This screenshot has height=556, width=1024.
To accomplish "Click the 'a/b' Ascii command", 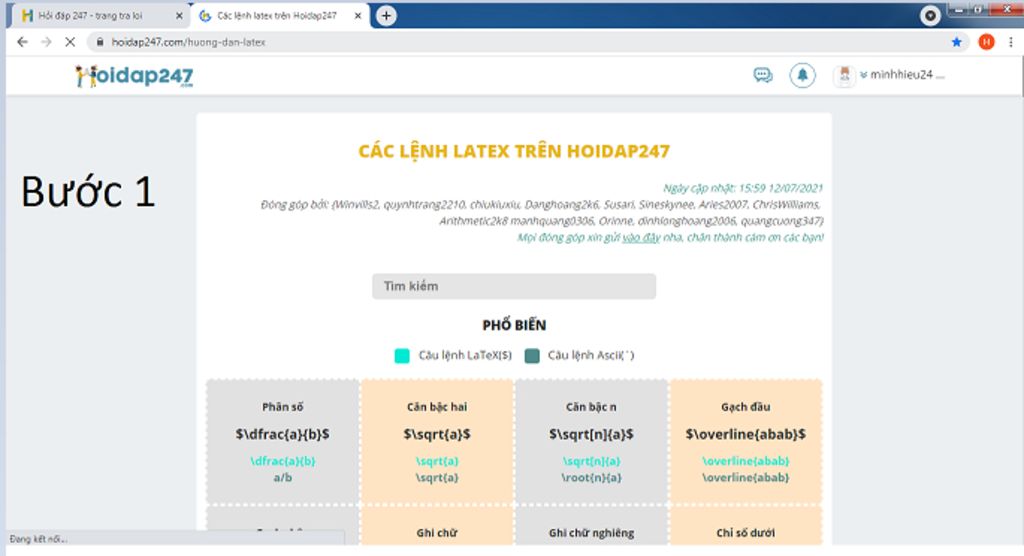I will (283, 478).
